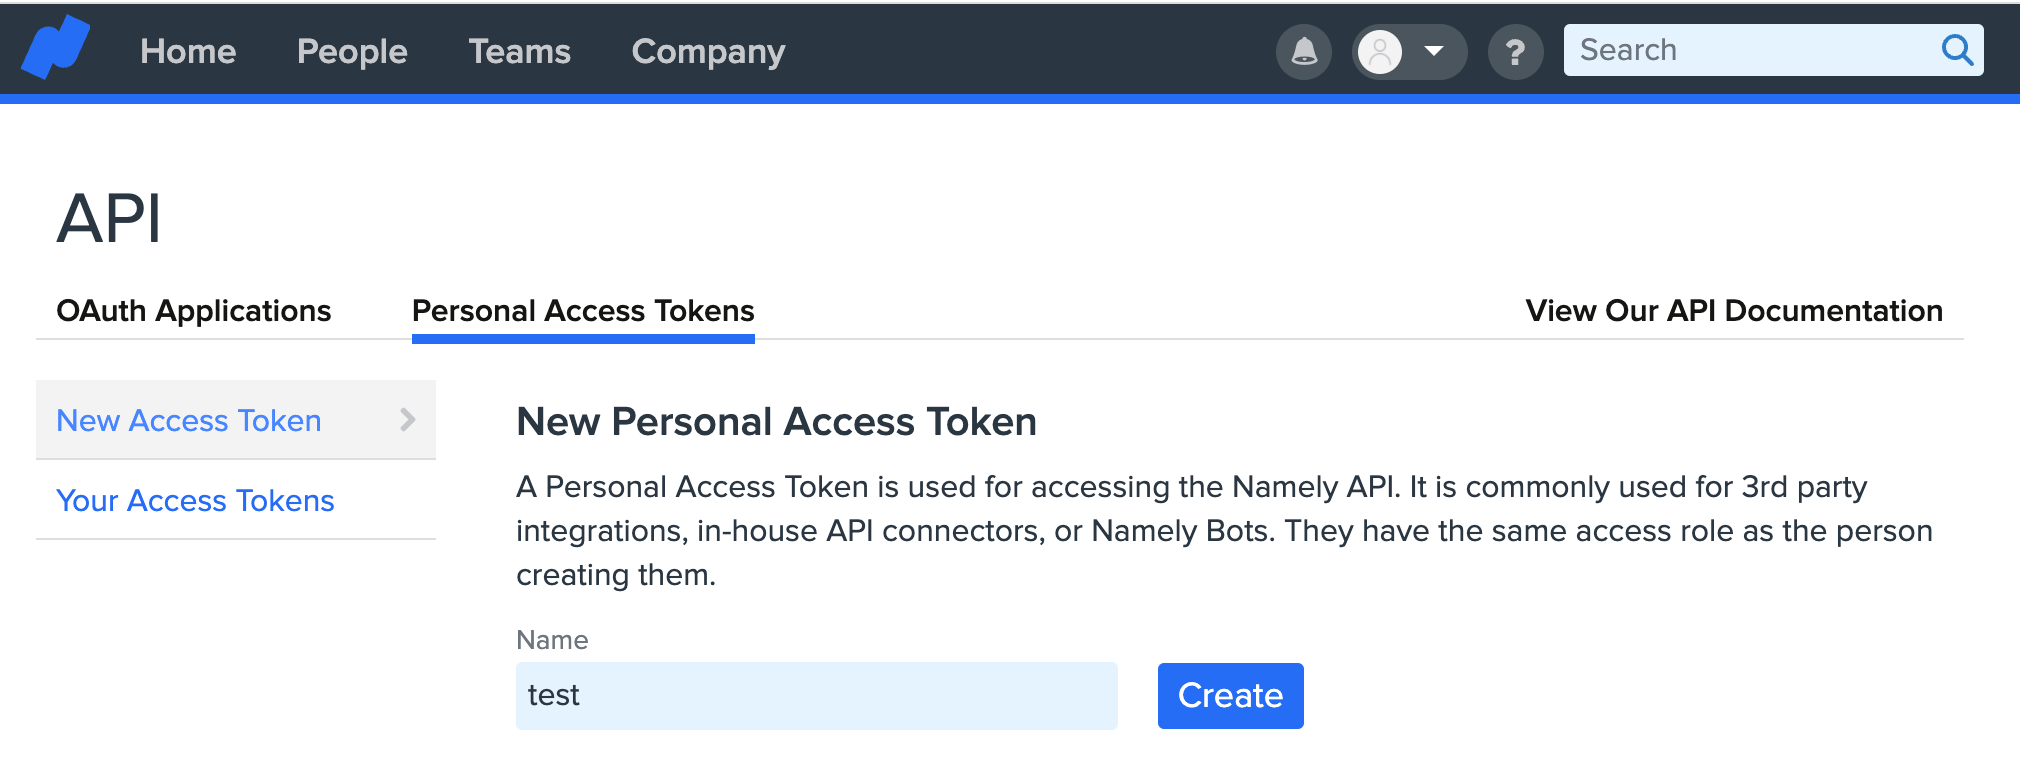Click the Create button
This screenshot has height=760, width=2020.
click(1230, 695)
